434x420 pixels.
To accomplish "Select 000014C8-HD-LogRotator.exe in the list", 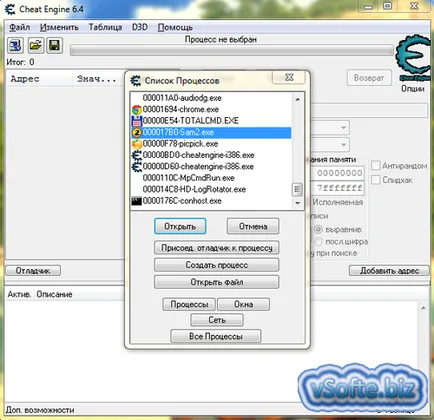I will tap(211, 190).
